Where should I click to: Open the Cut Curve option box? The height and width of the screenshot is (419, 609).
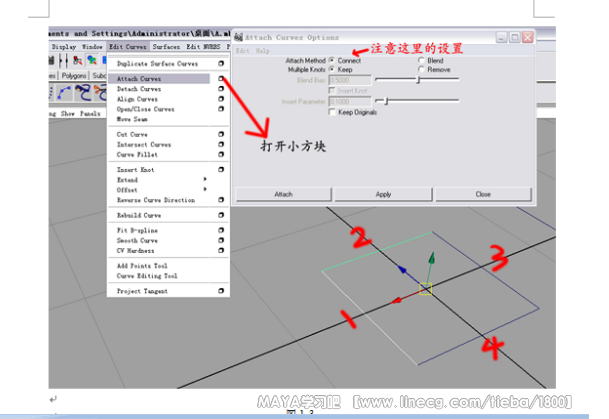pos(221,134)
